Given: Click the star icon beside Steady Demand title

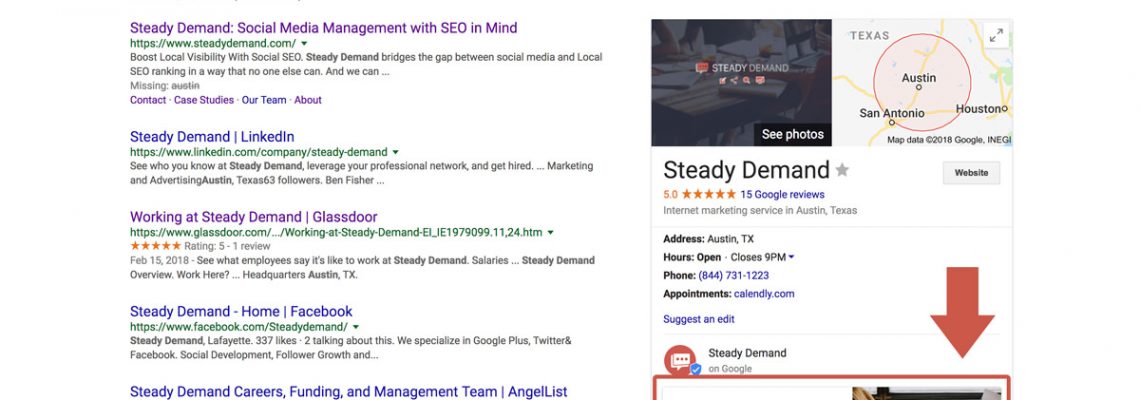Looking at the screenshot, I should (842, 169).
